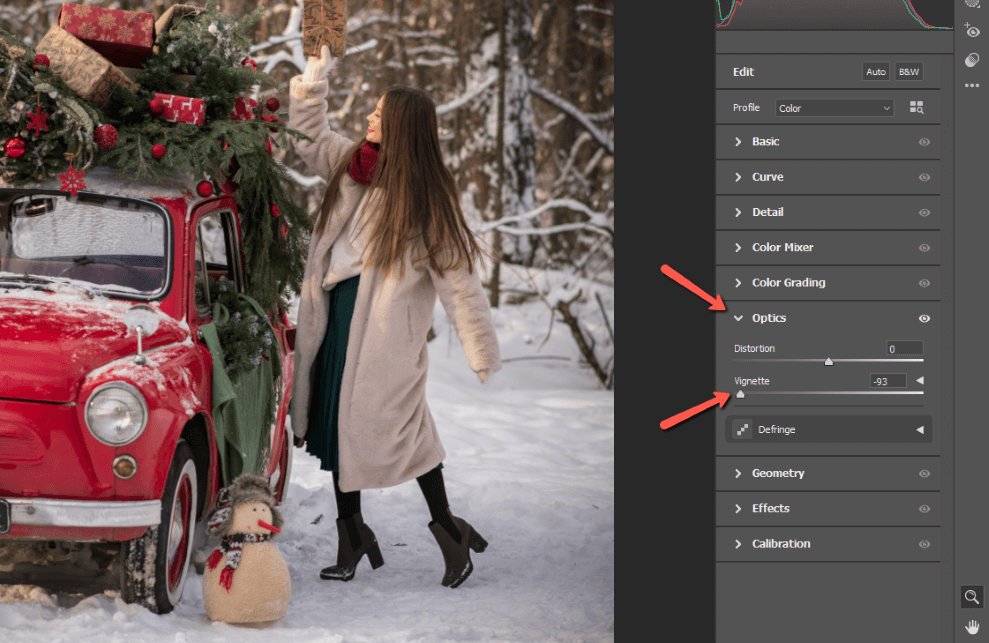Expand the Calibration panel chevron
Screen dimensions: 989x643
point(738,544)
